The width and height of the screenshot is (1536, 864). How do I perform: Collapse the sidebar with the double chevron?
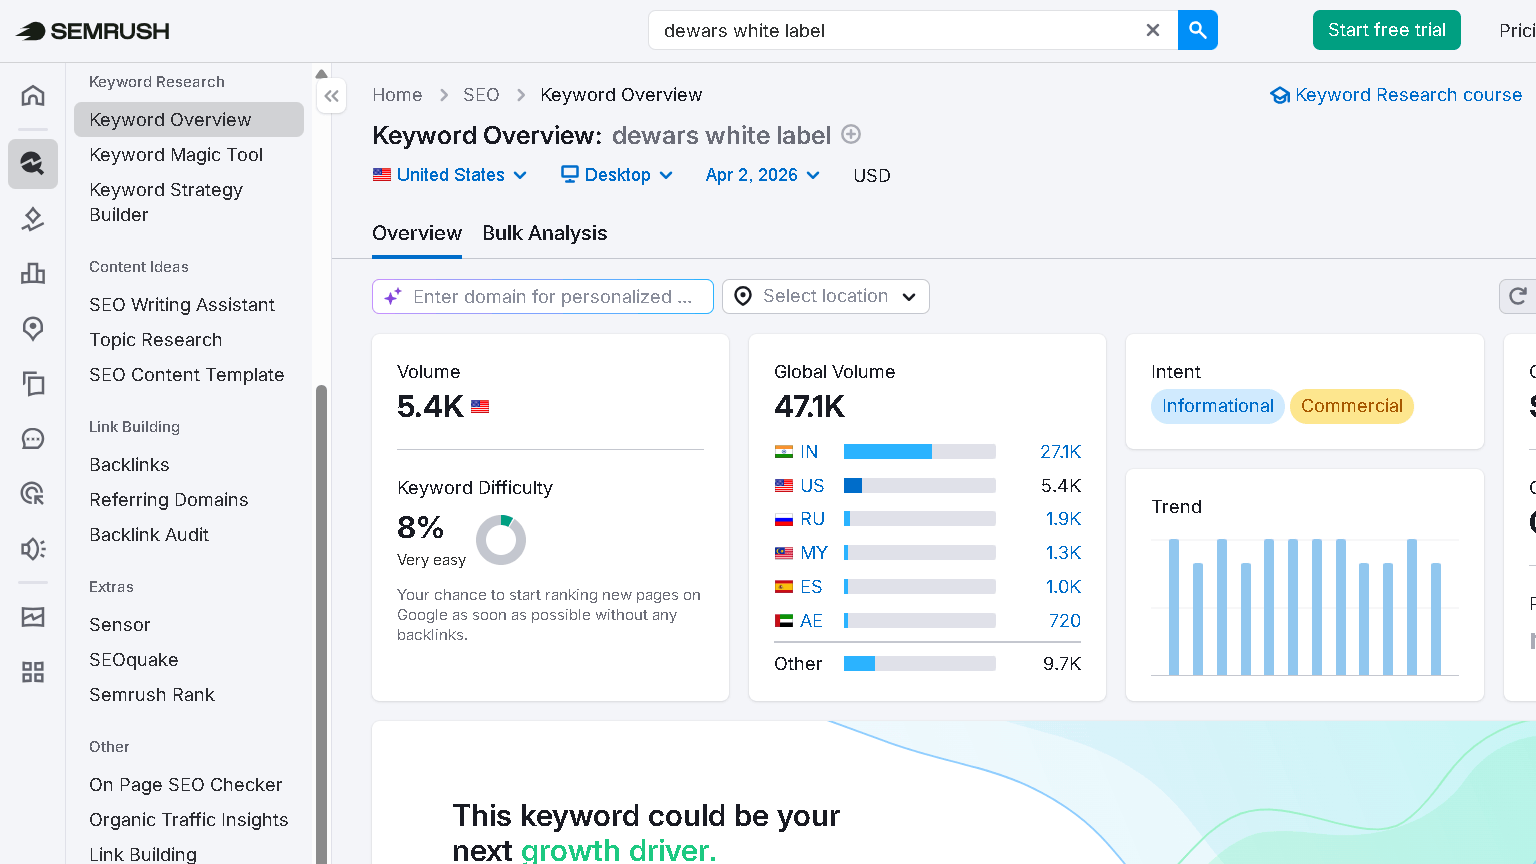click(x=331, y=95)
